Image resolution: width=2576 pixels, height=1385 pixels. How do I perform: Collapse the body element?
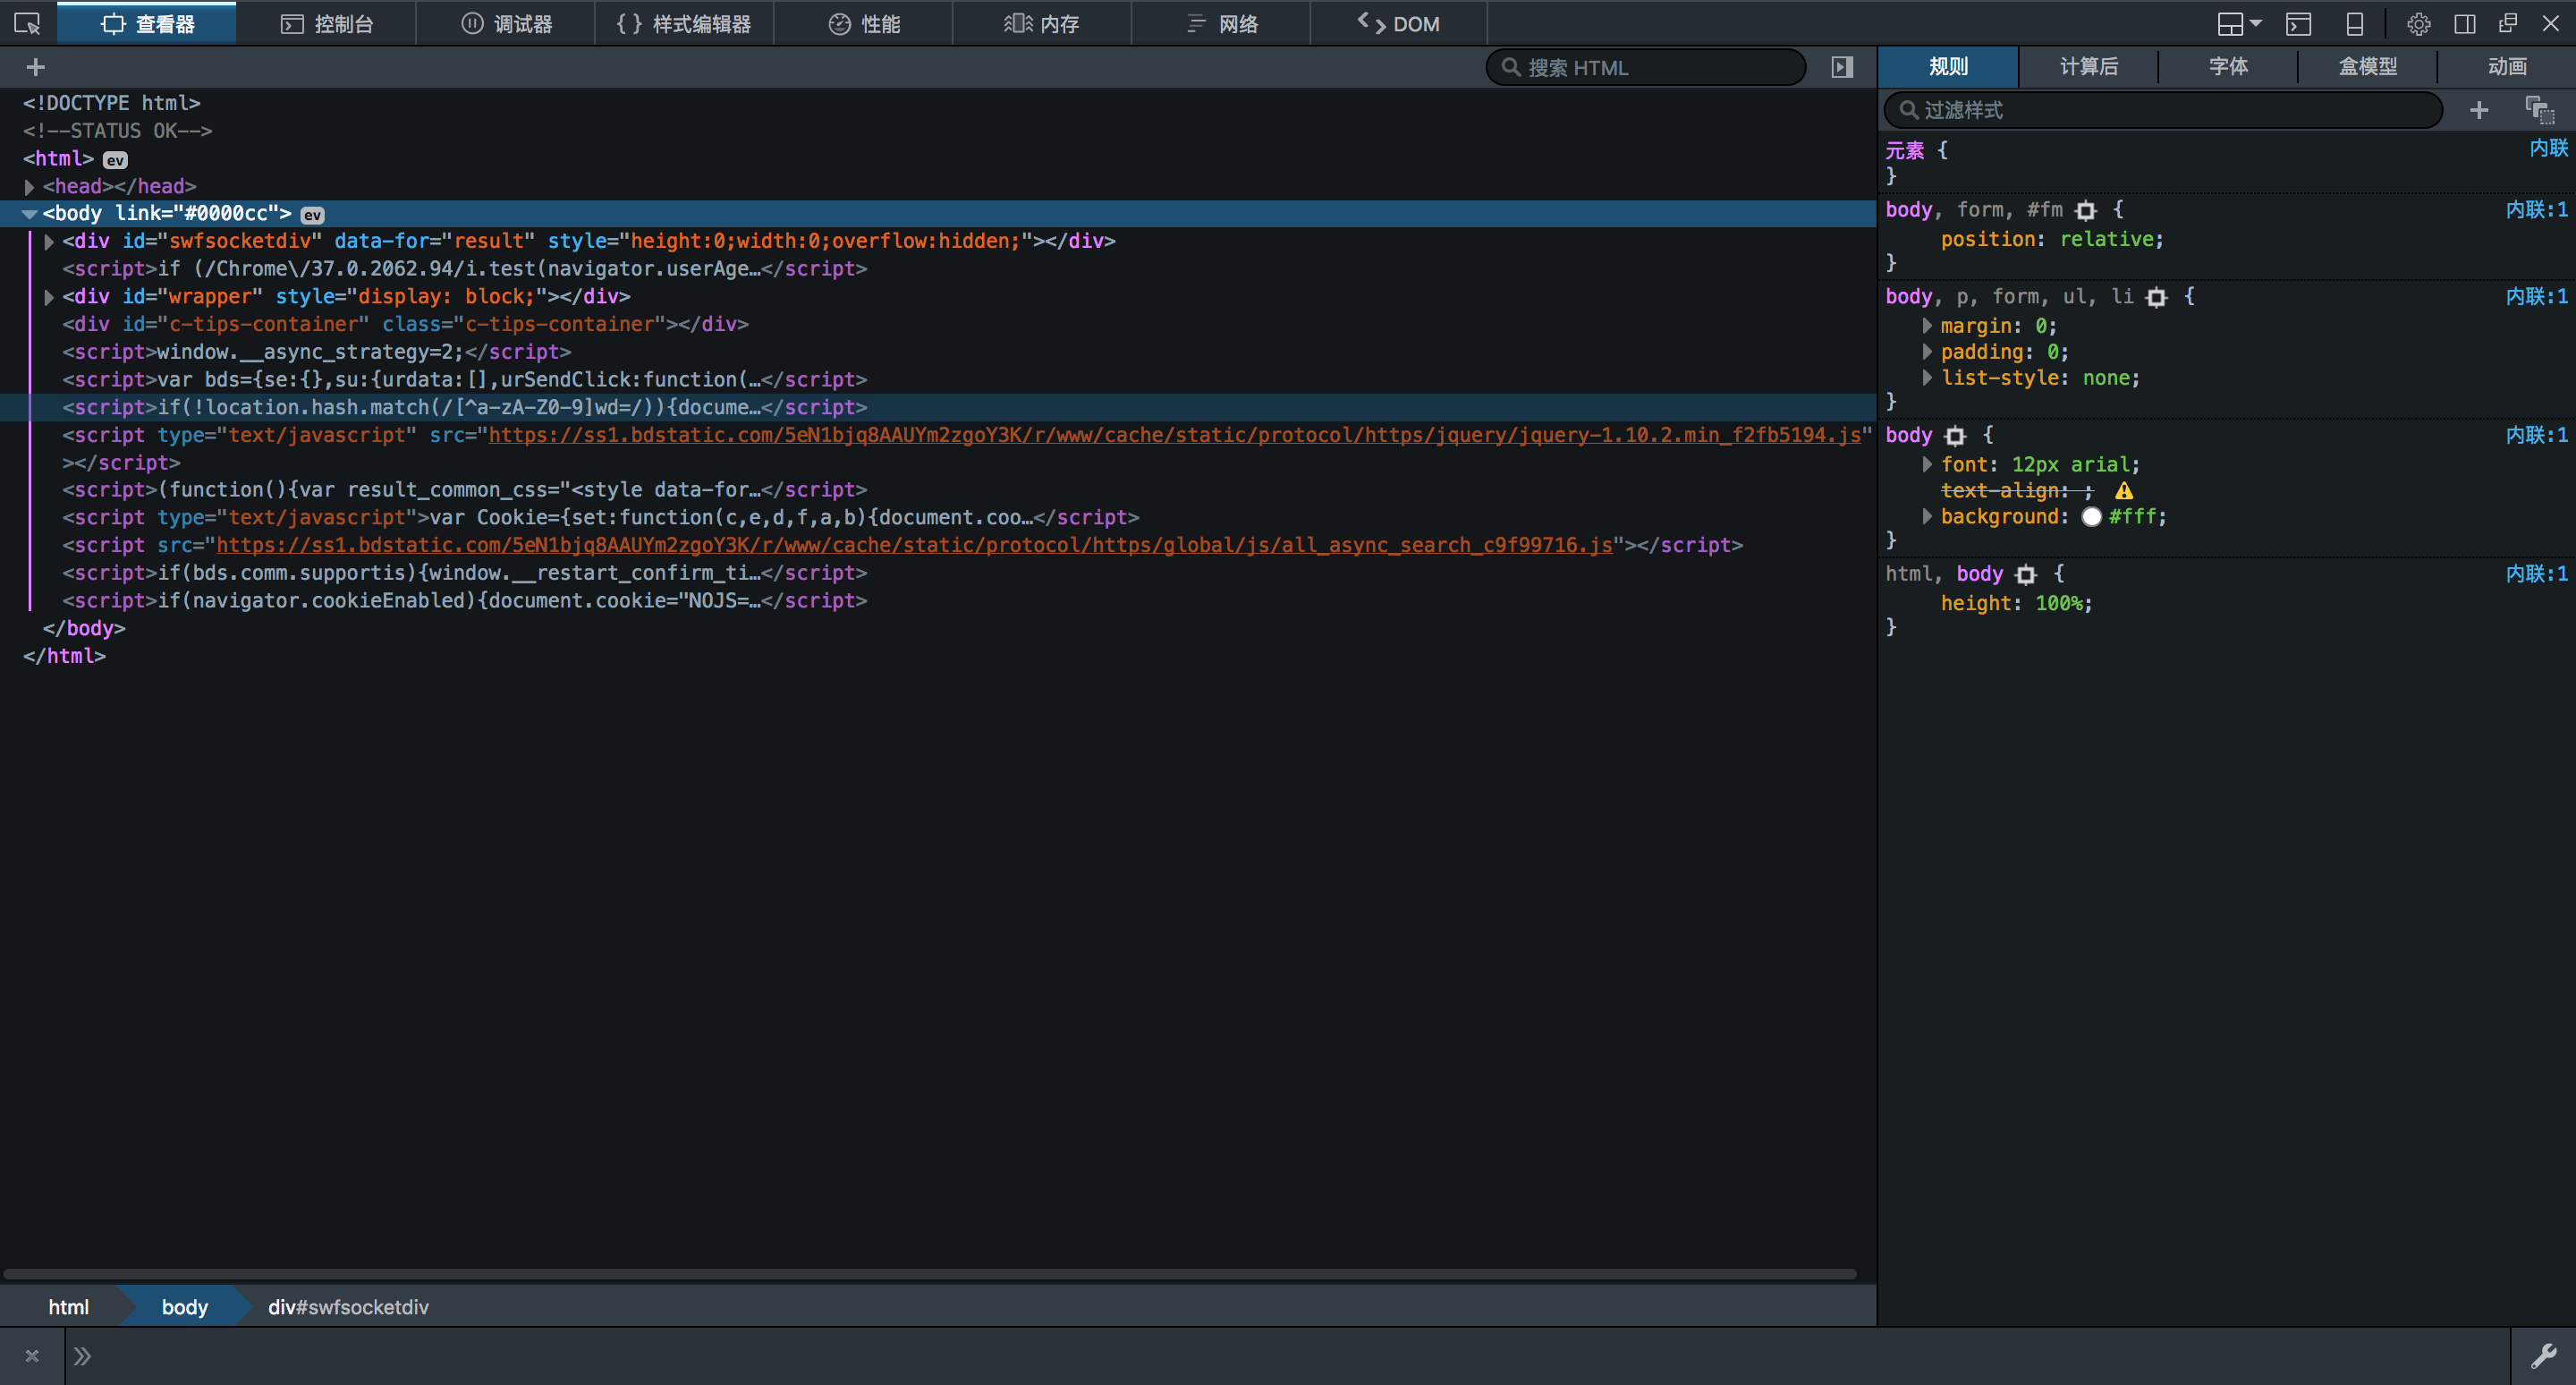[29, 214]
